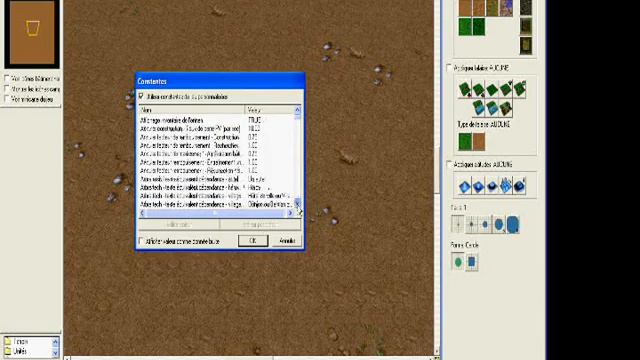This screenshot has height=360, width=640.
Task: Tick the second checkbox below the minimap
Action: [x=7, y=89]
